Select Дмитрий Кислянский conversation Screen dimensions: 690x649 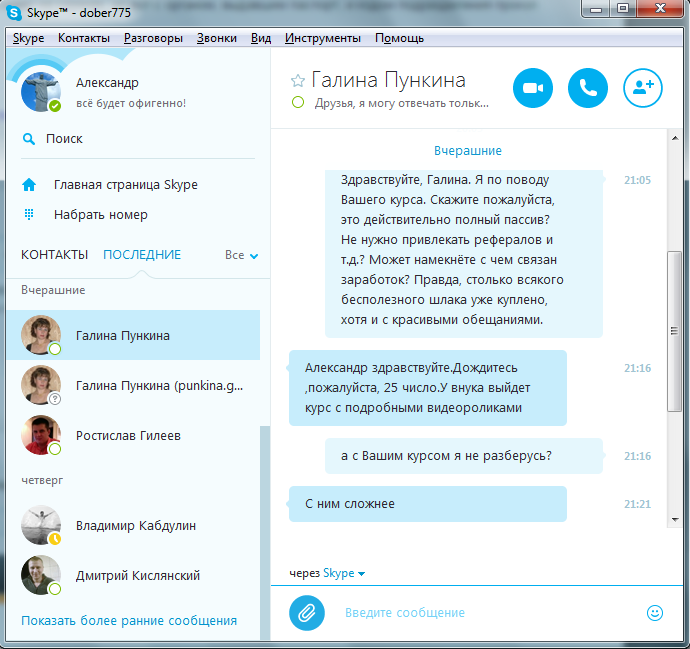click(133, 576)
